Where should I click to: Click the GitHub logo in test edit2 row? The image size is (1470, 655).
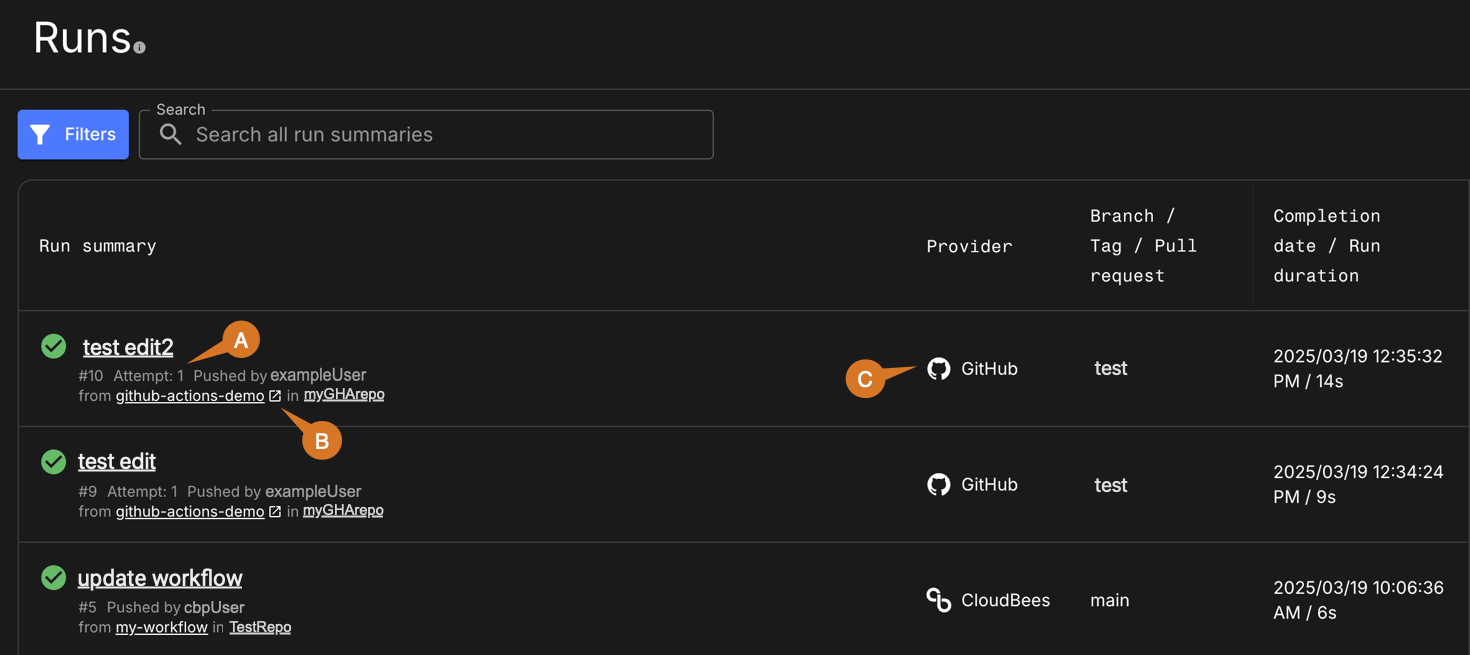938,369
